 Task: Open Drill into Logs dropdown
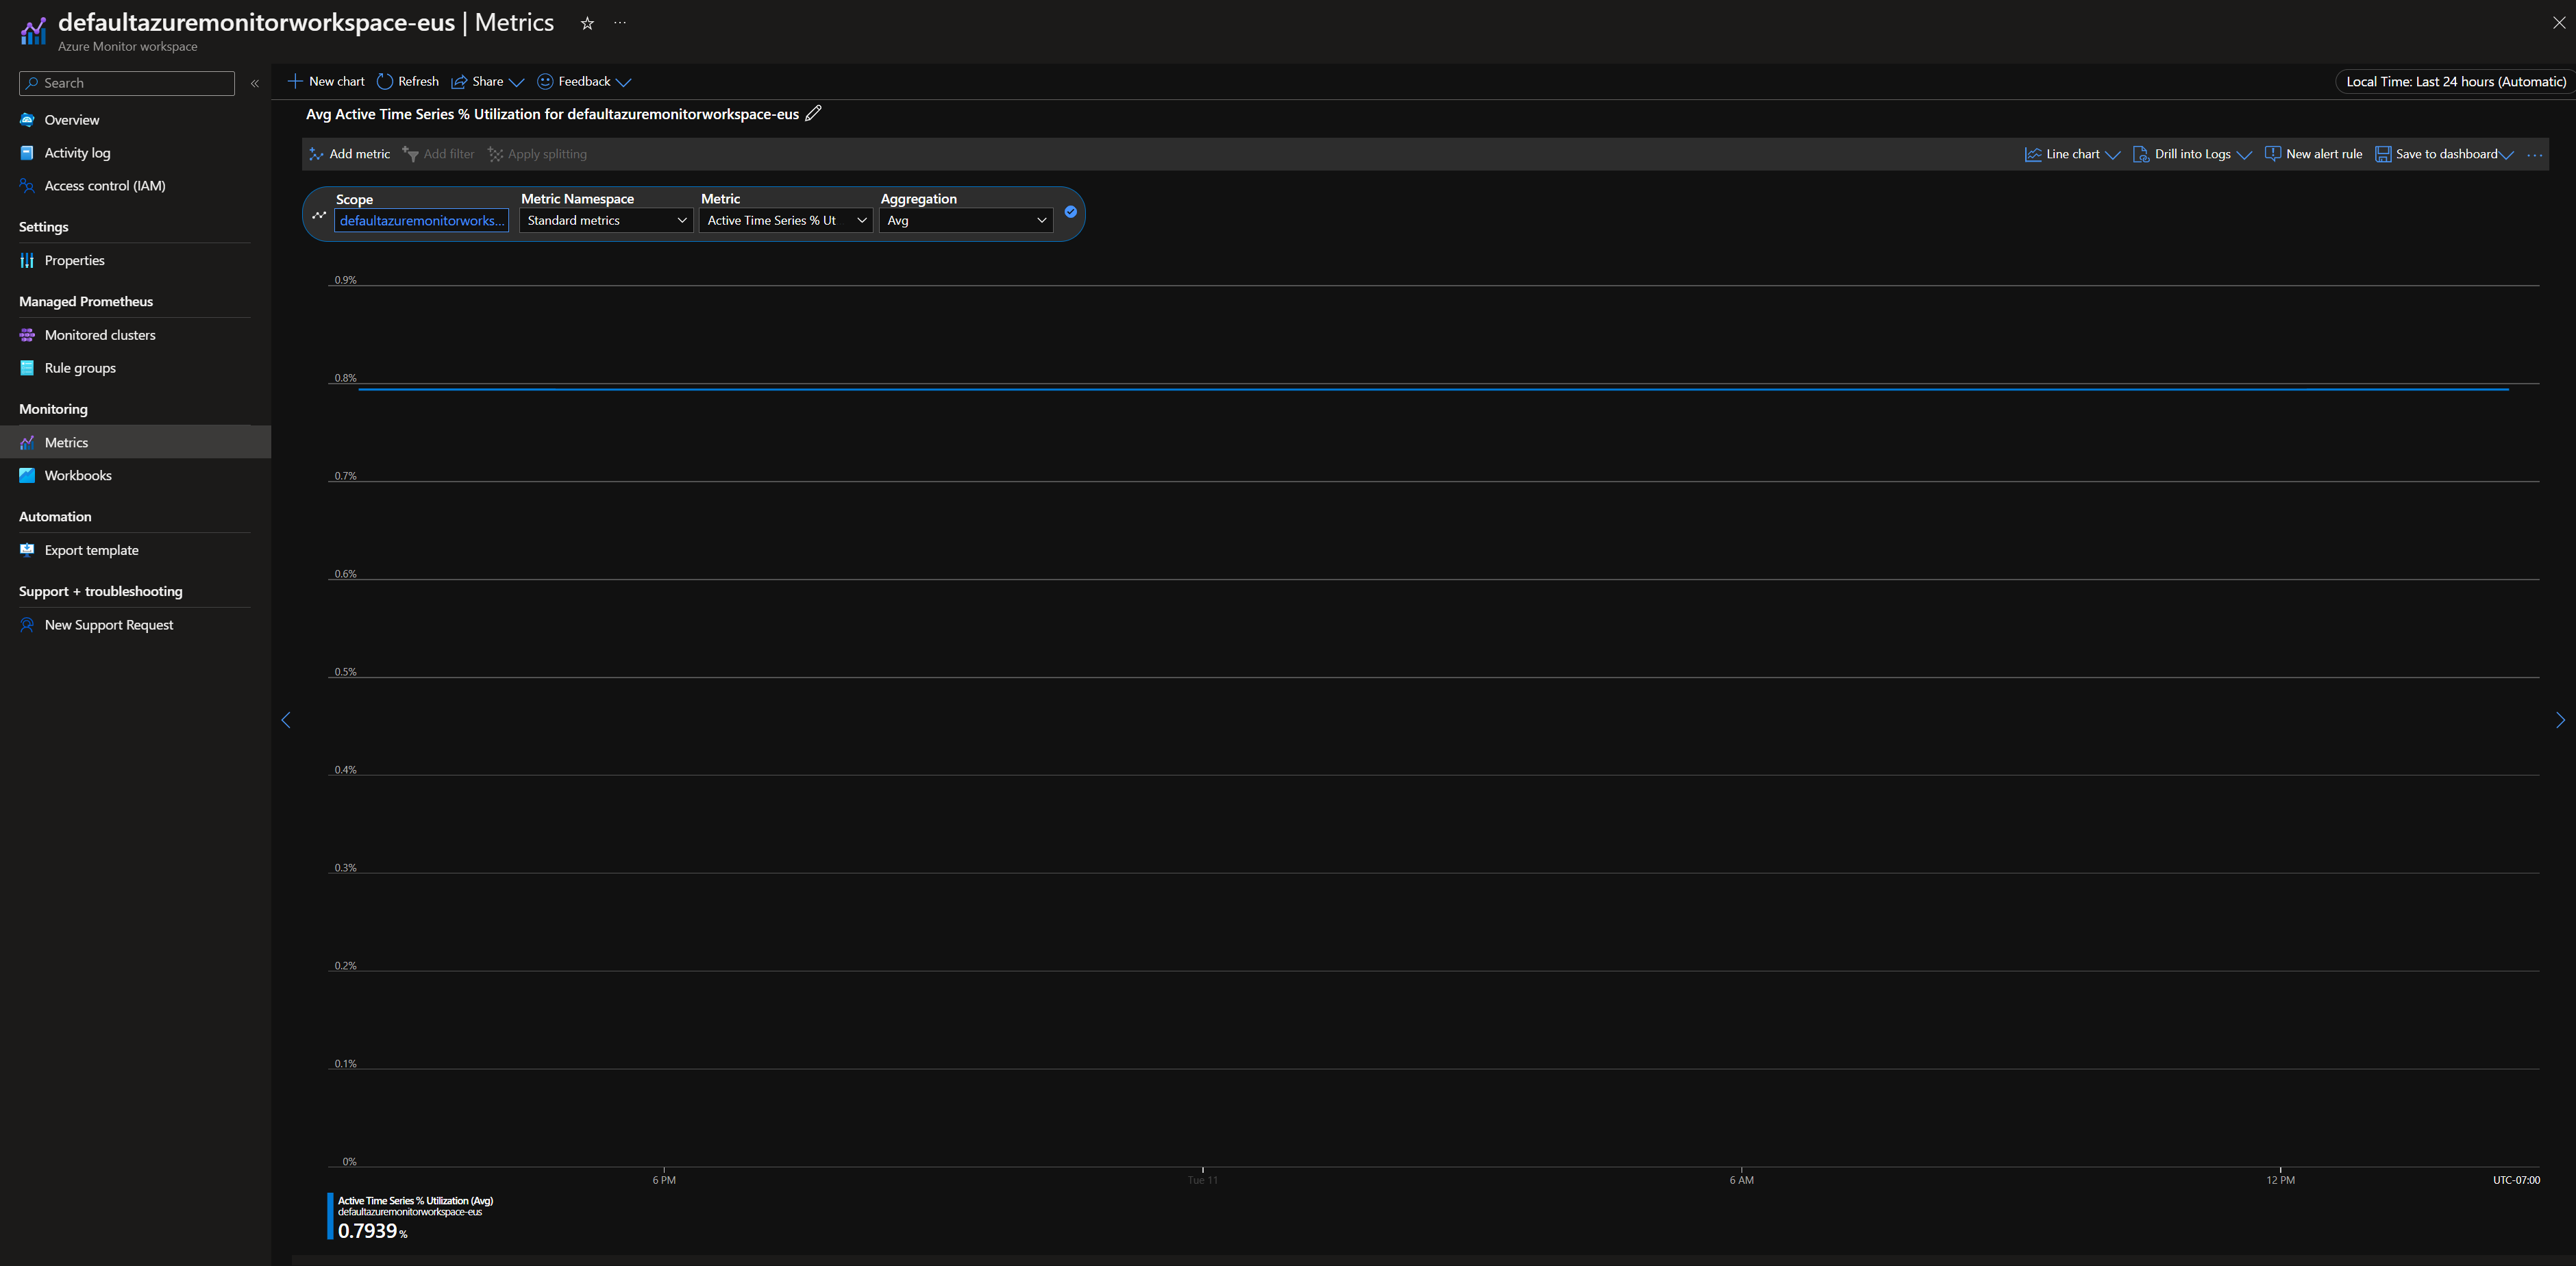(x=2192, y=154)
